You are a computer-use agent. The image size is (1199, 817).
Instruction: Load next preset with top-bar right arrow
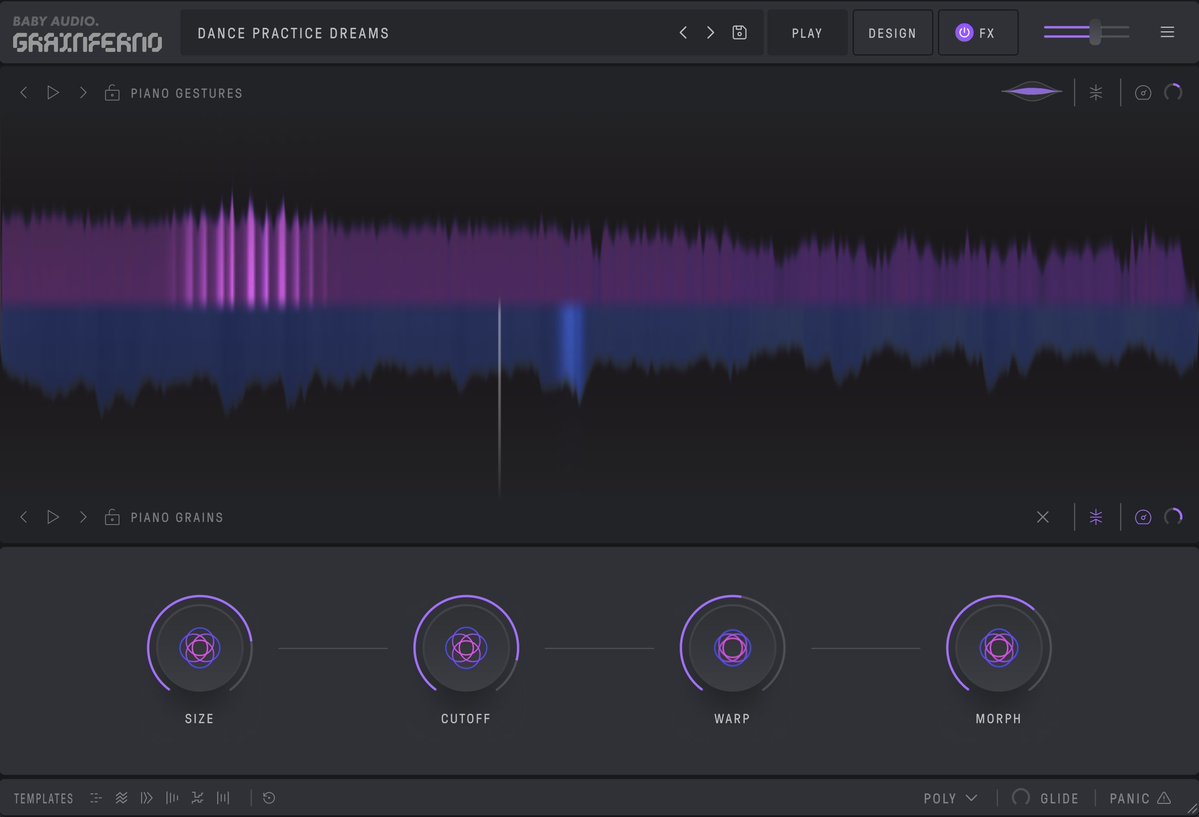click(710, 33)
